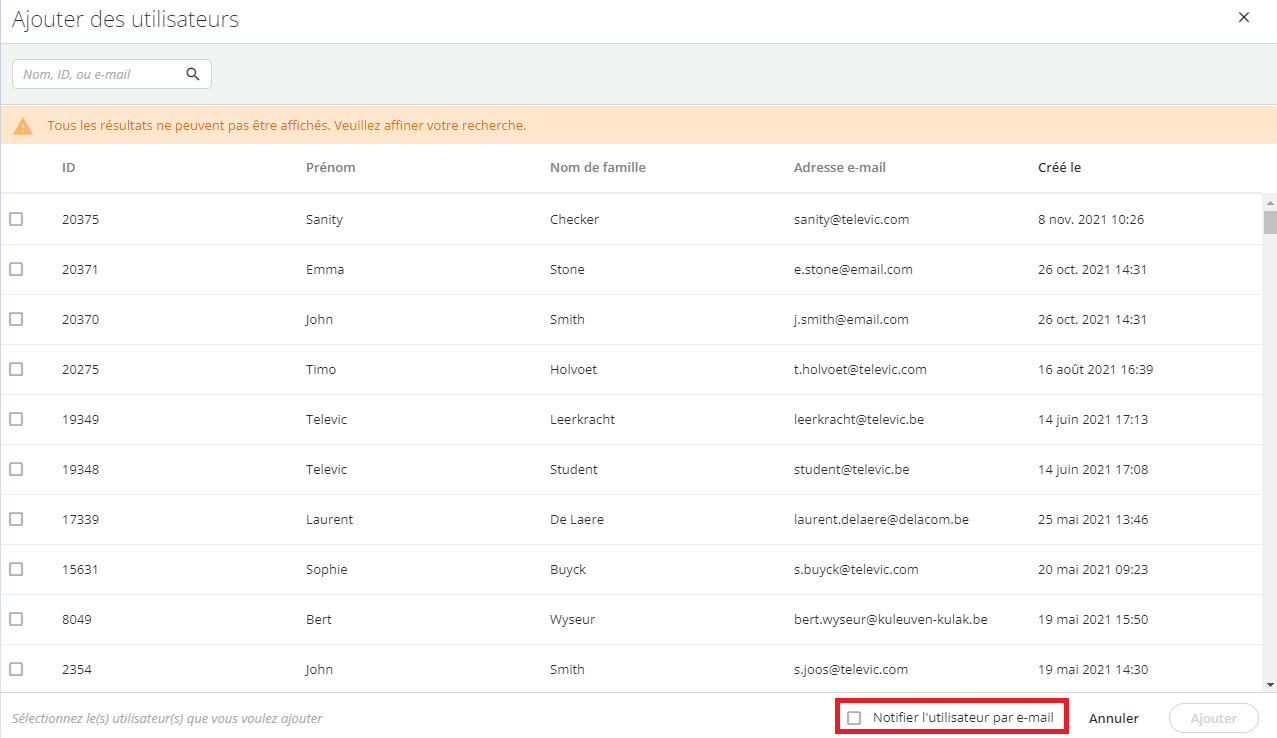
Task: Select Timo Holvoet's checkbox
Action: tap(16, 369)
